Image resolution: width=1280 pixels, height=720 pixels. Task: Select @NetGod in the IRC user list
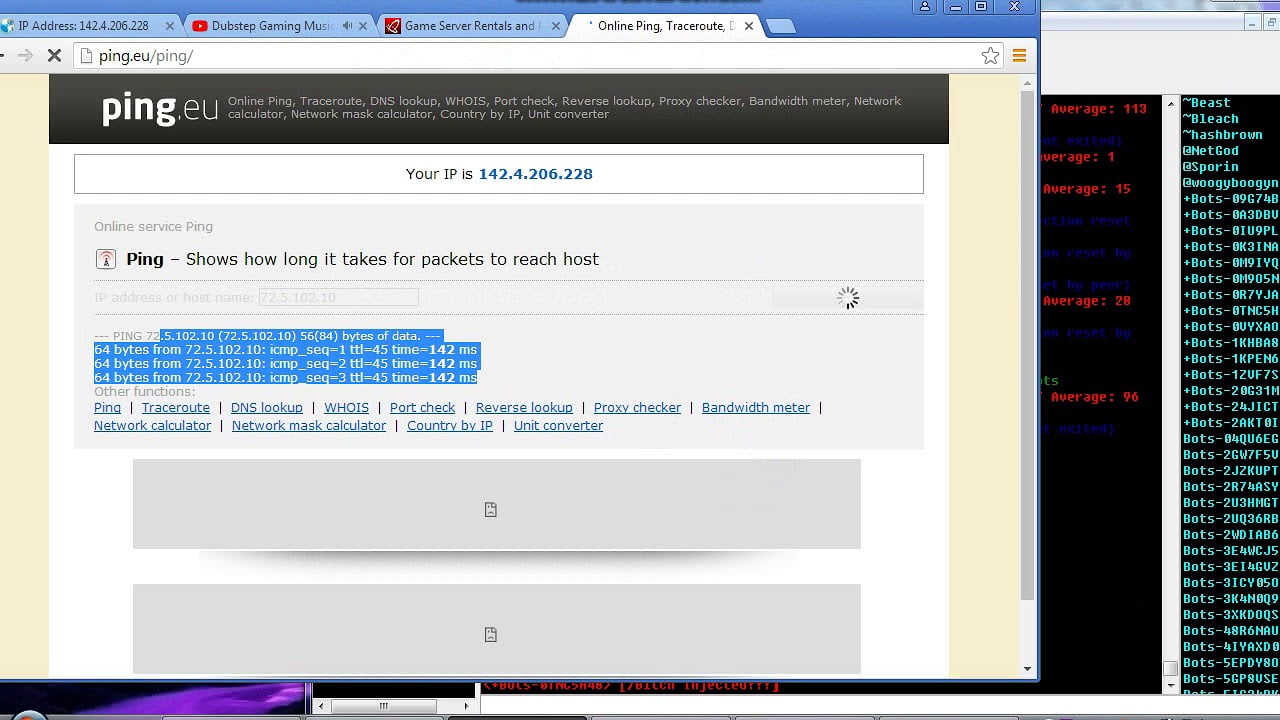(x=1211, y=151)
